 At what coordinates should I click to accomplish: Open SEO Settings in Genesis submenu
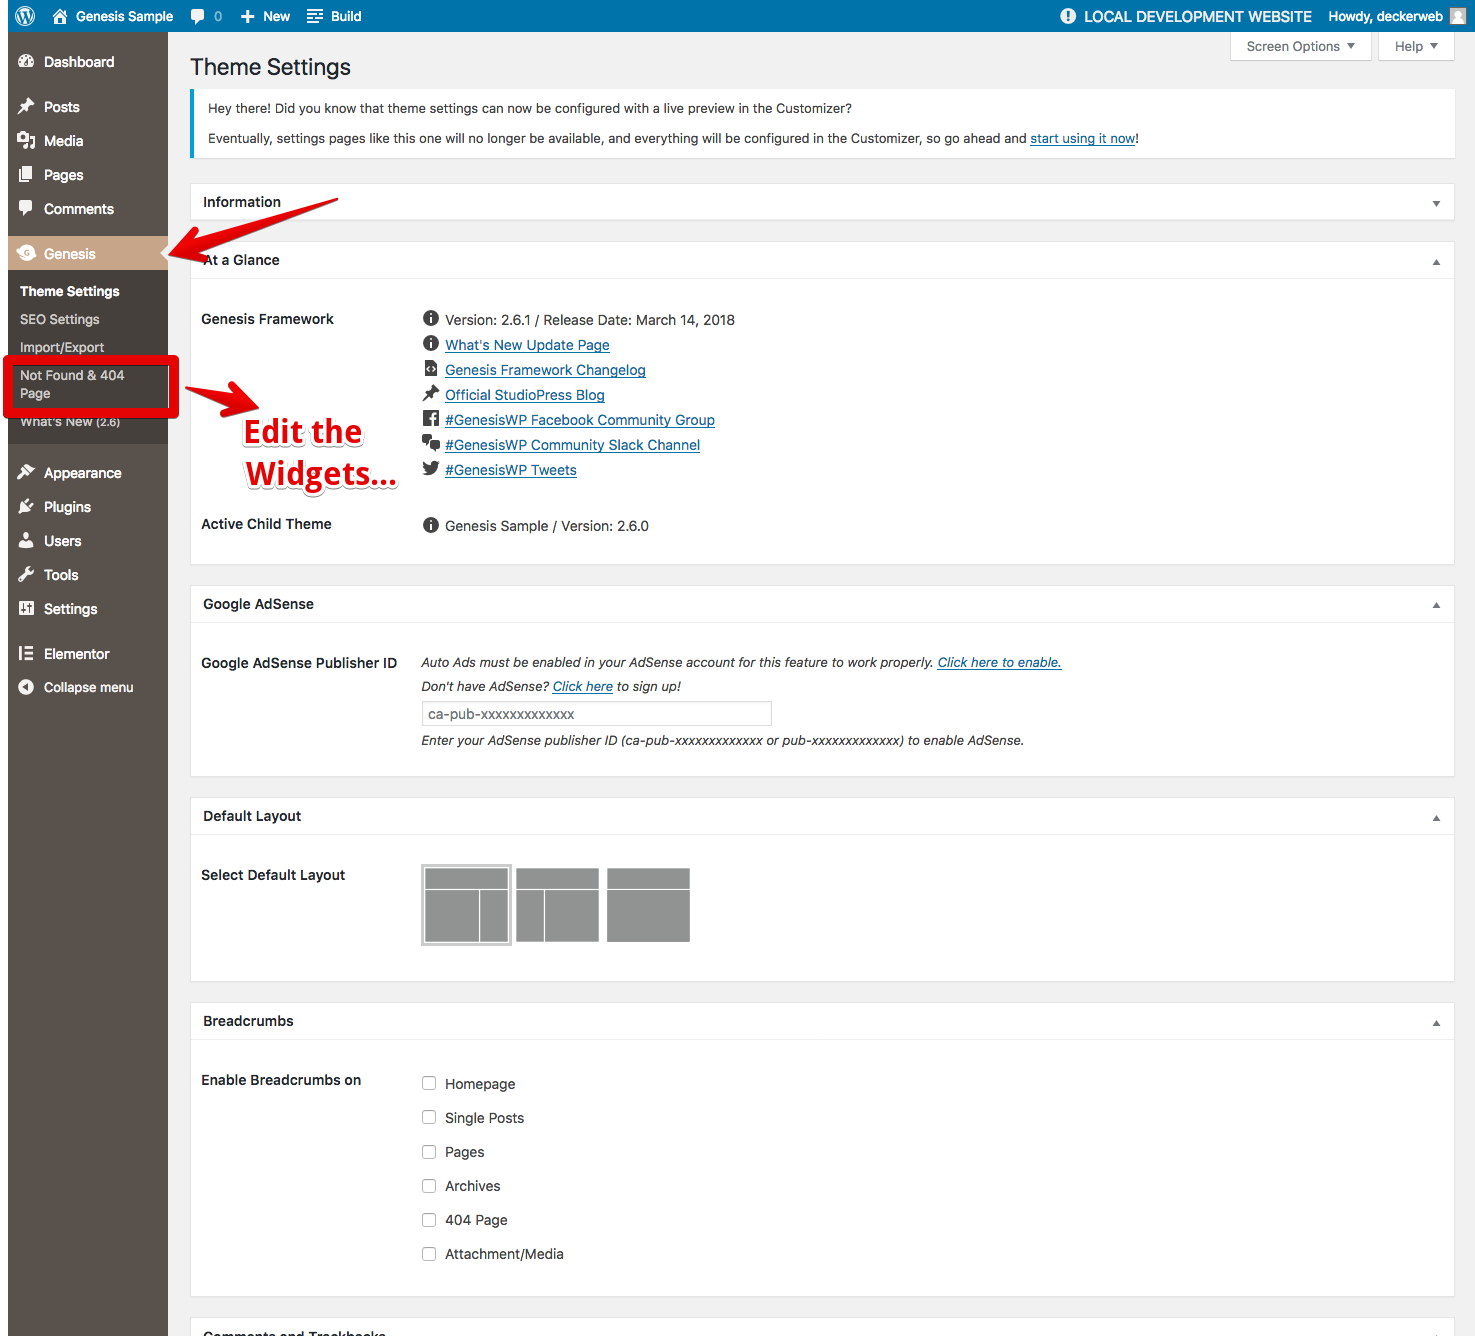click(x=60, y=319)
